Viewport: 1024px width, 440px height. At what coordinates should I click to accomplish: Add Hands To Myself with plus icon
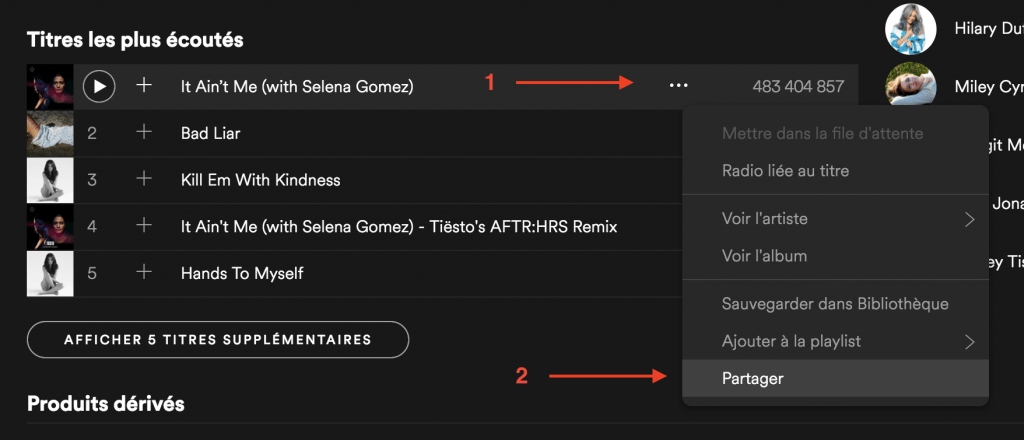click(144, 272)
